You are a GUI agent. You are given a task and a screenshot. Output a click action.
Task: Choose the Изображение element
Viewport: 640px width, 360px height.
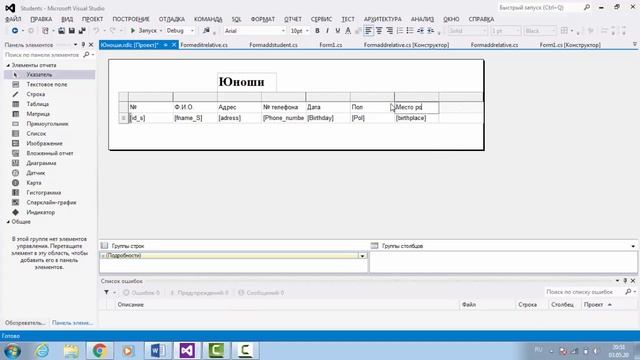coord(49,143)
